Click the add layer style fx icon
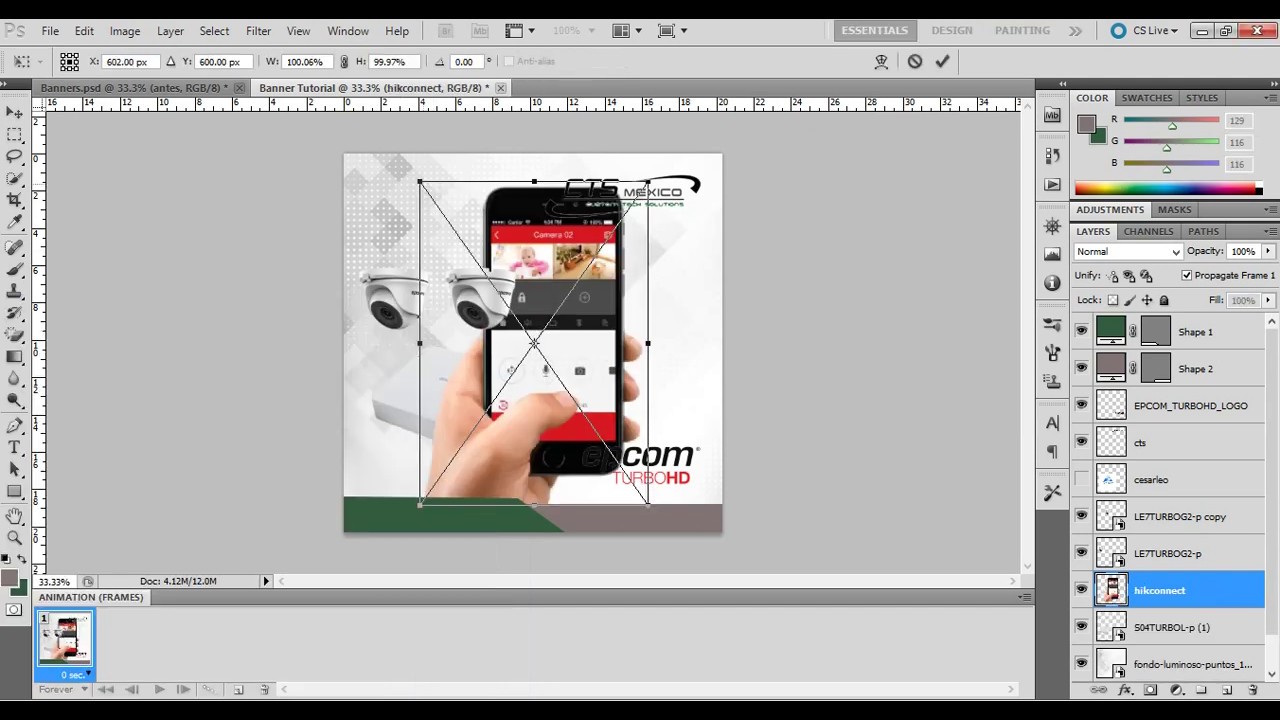Viewport: 1280px width, 720px height. [1125, 690]
